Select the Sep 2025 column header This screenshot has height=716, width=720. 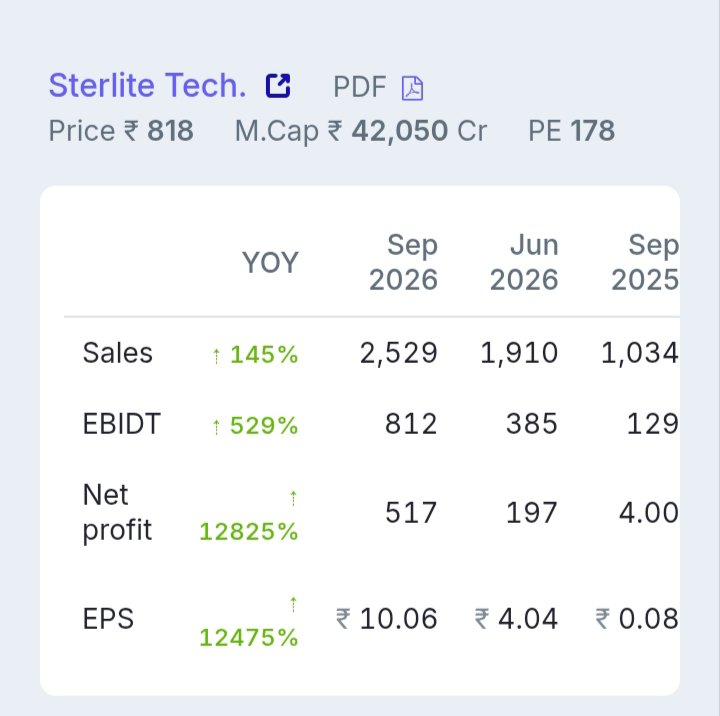[645, 262]
